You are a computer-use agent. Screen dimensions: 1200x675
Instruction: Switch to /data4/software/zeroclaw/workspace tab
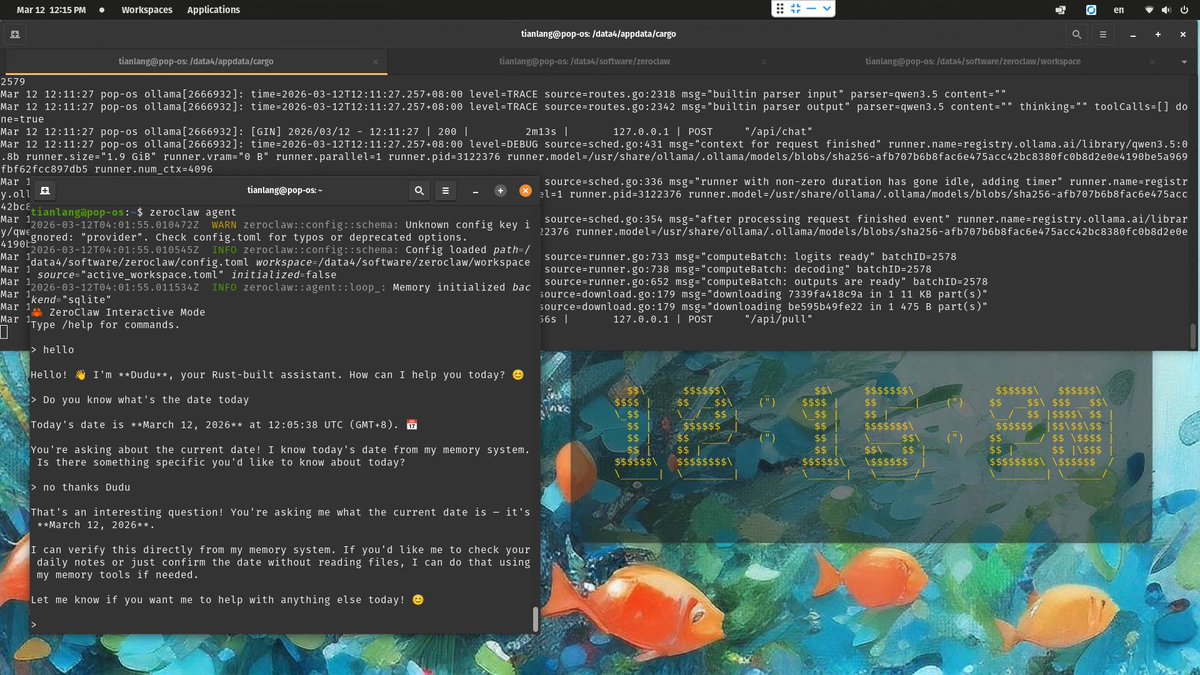(973, 61)
